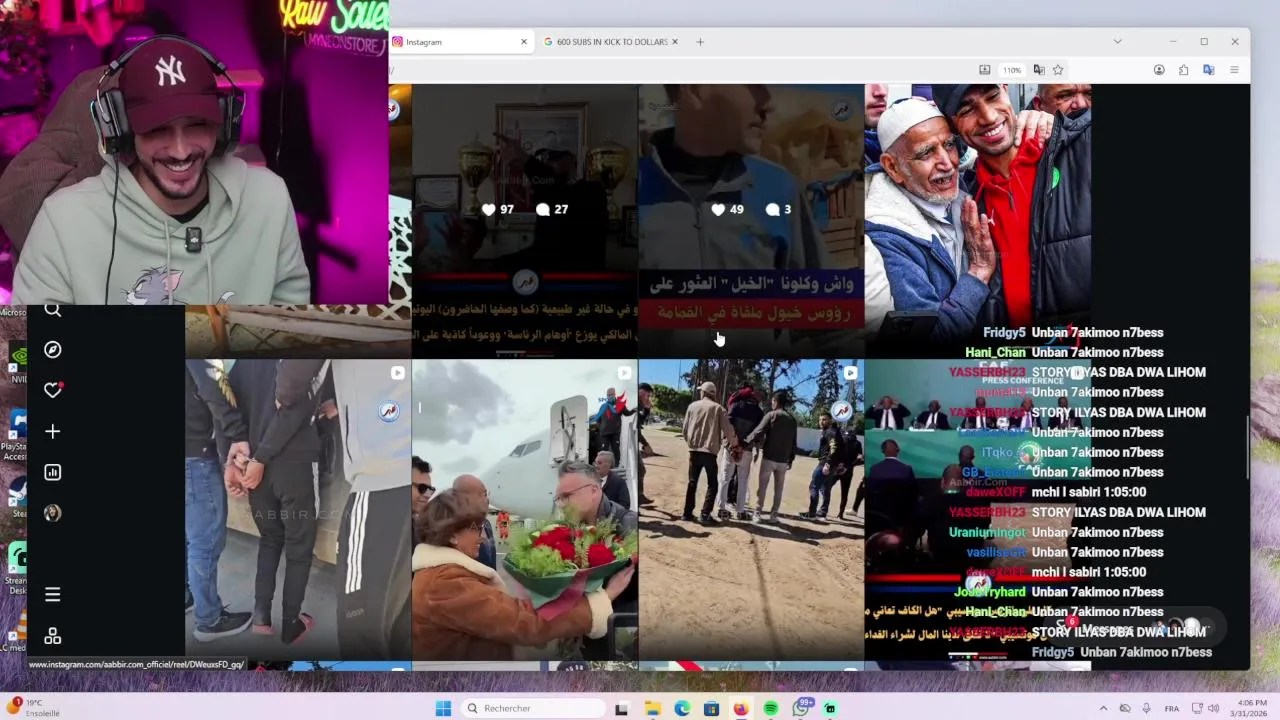Open File Explorer from the taskbar
Image resolution: width=1280 pixels, height=720 pixels.
652,708
